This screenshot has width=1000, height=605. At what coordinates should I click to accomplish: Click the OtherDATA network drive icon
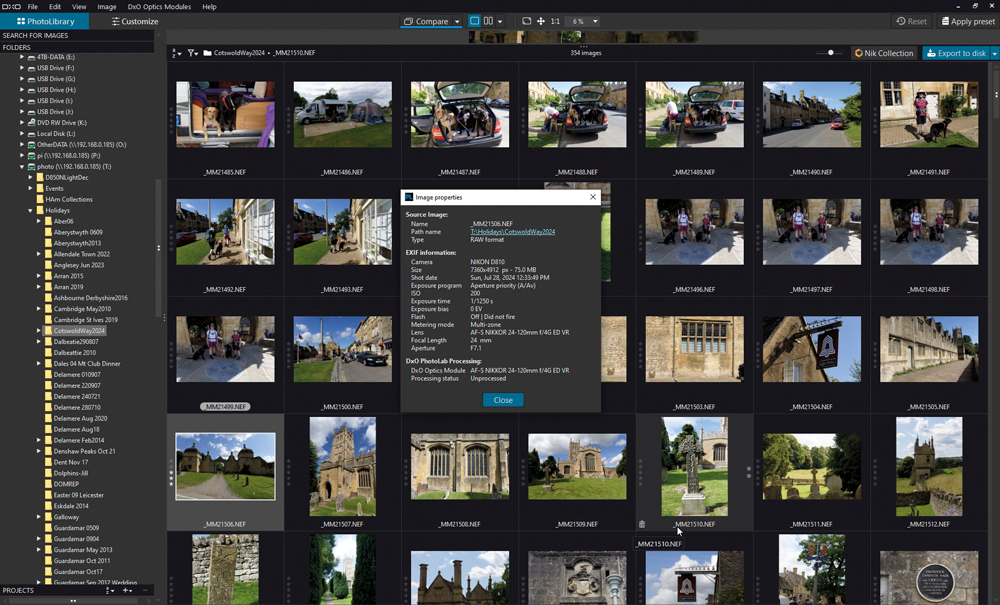click(31, 145)
